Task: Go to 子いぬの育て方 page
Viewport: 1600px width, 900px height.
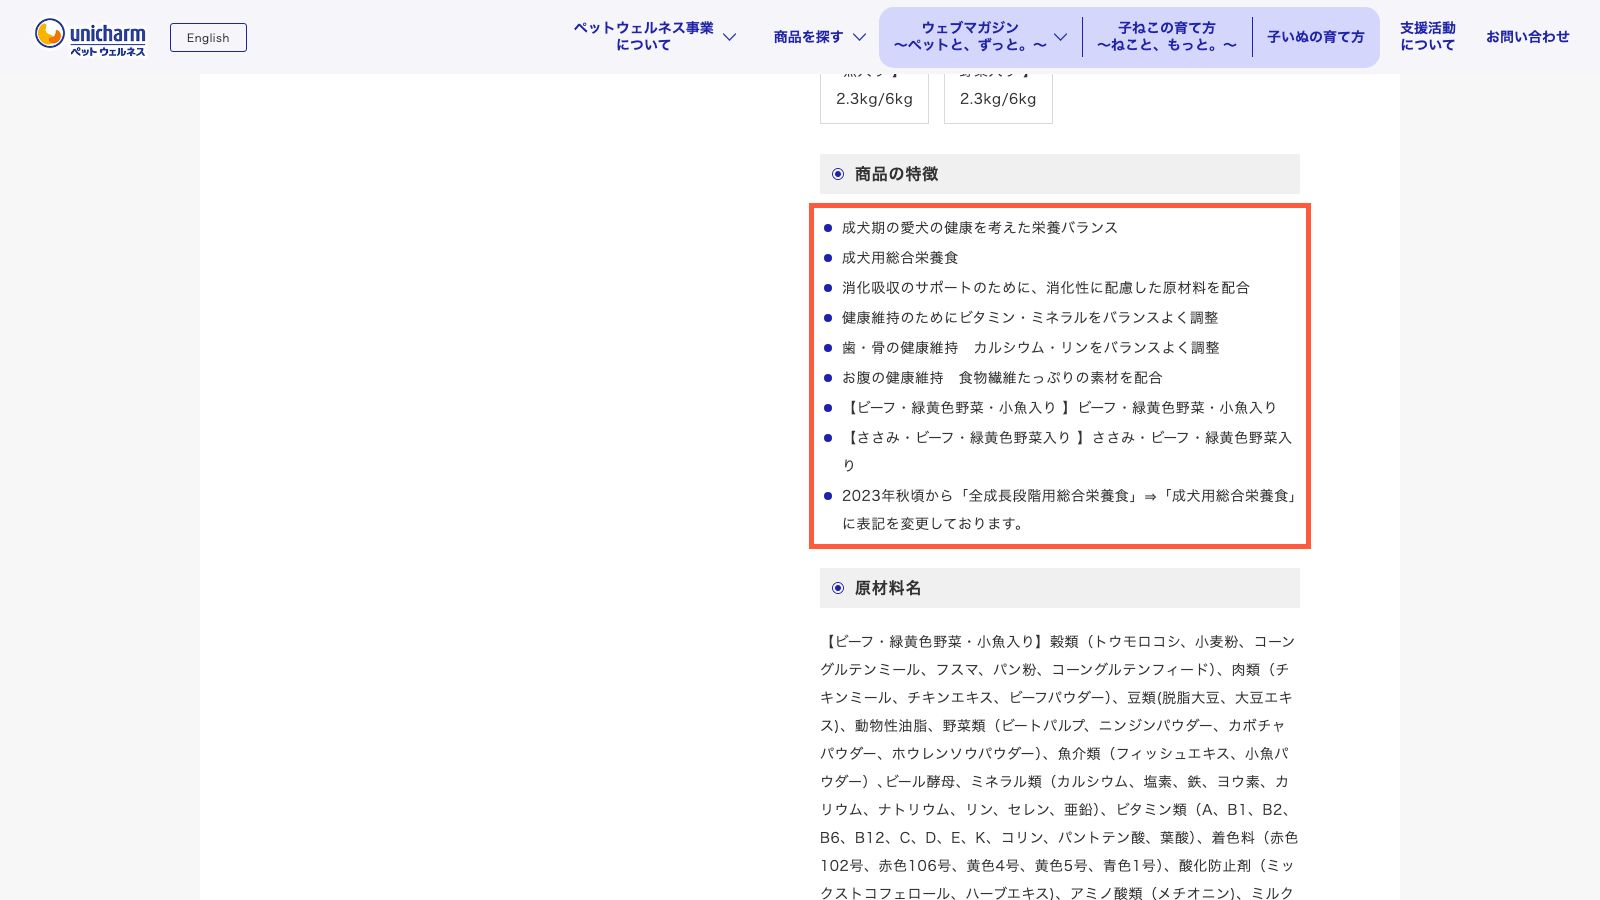Action: [1316, 37]
